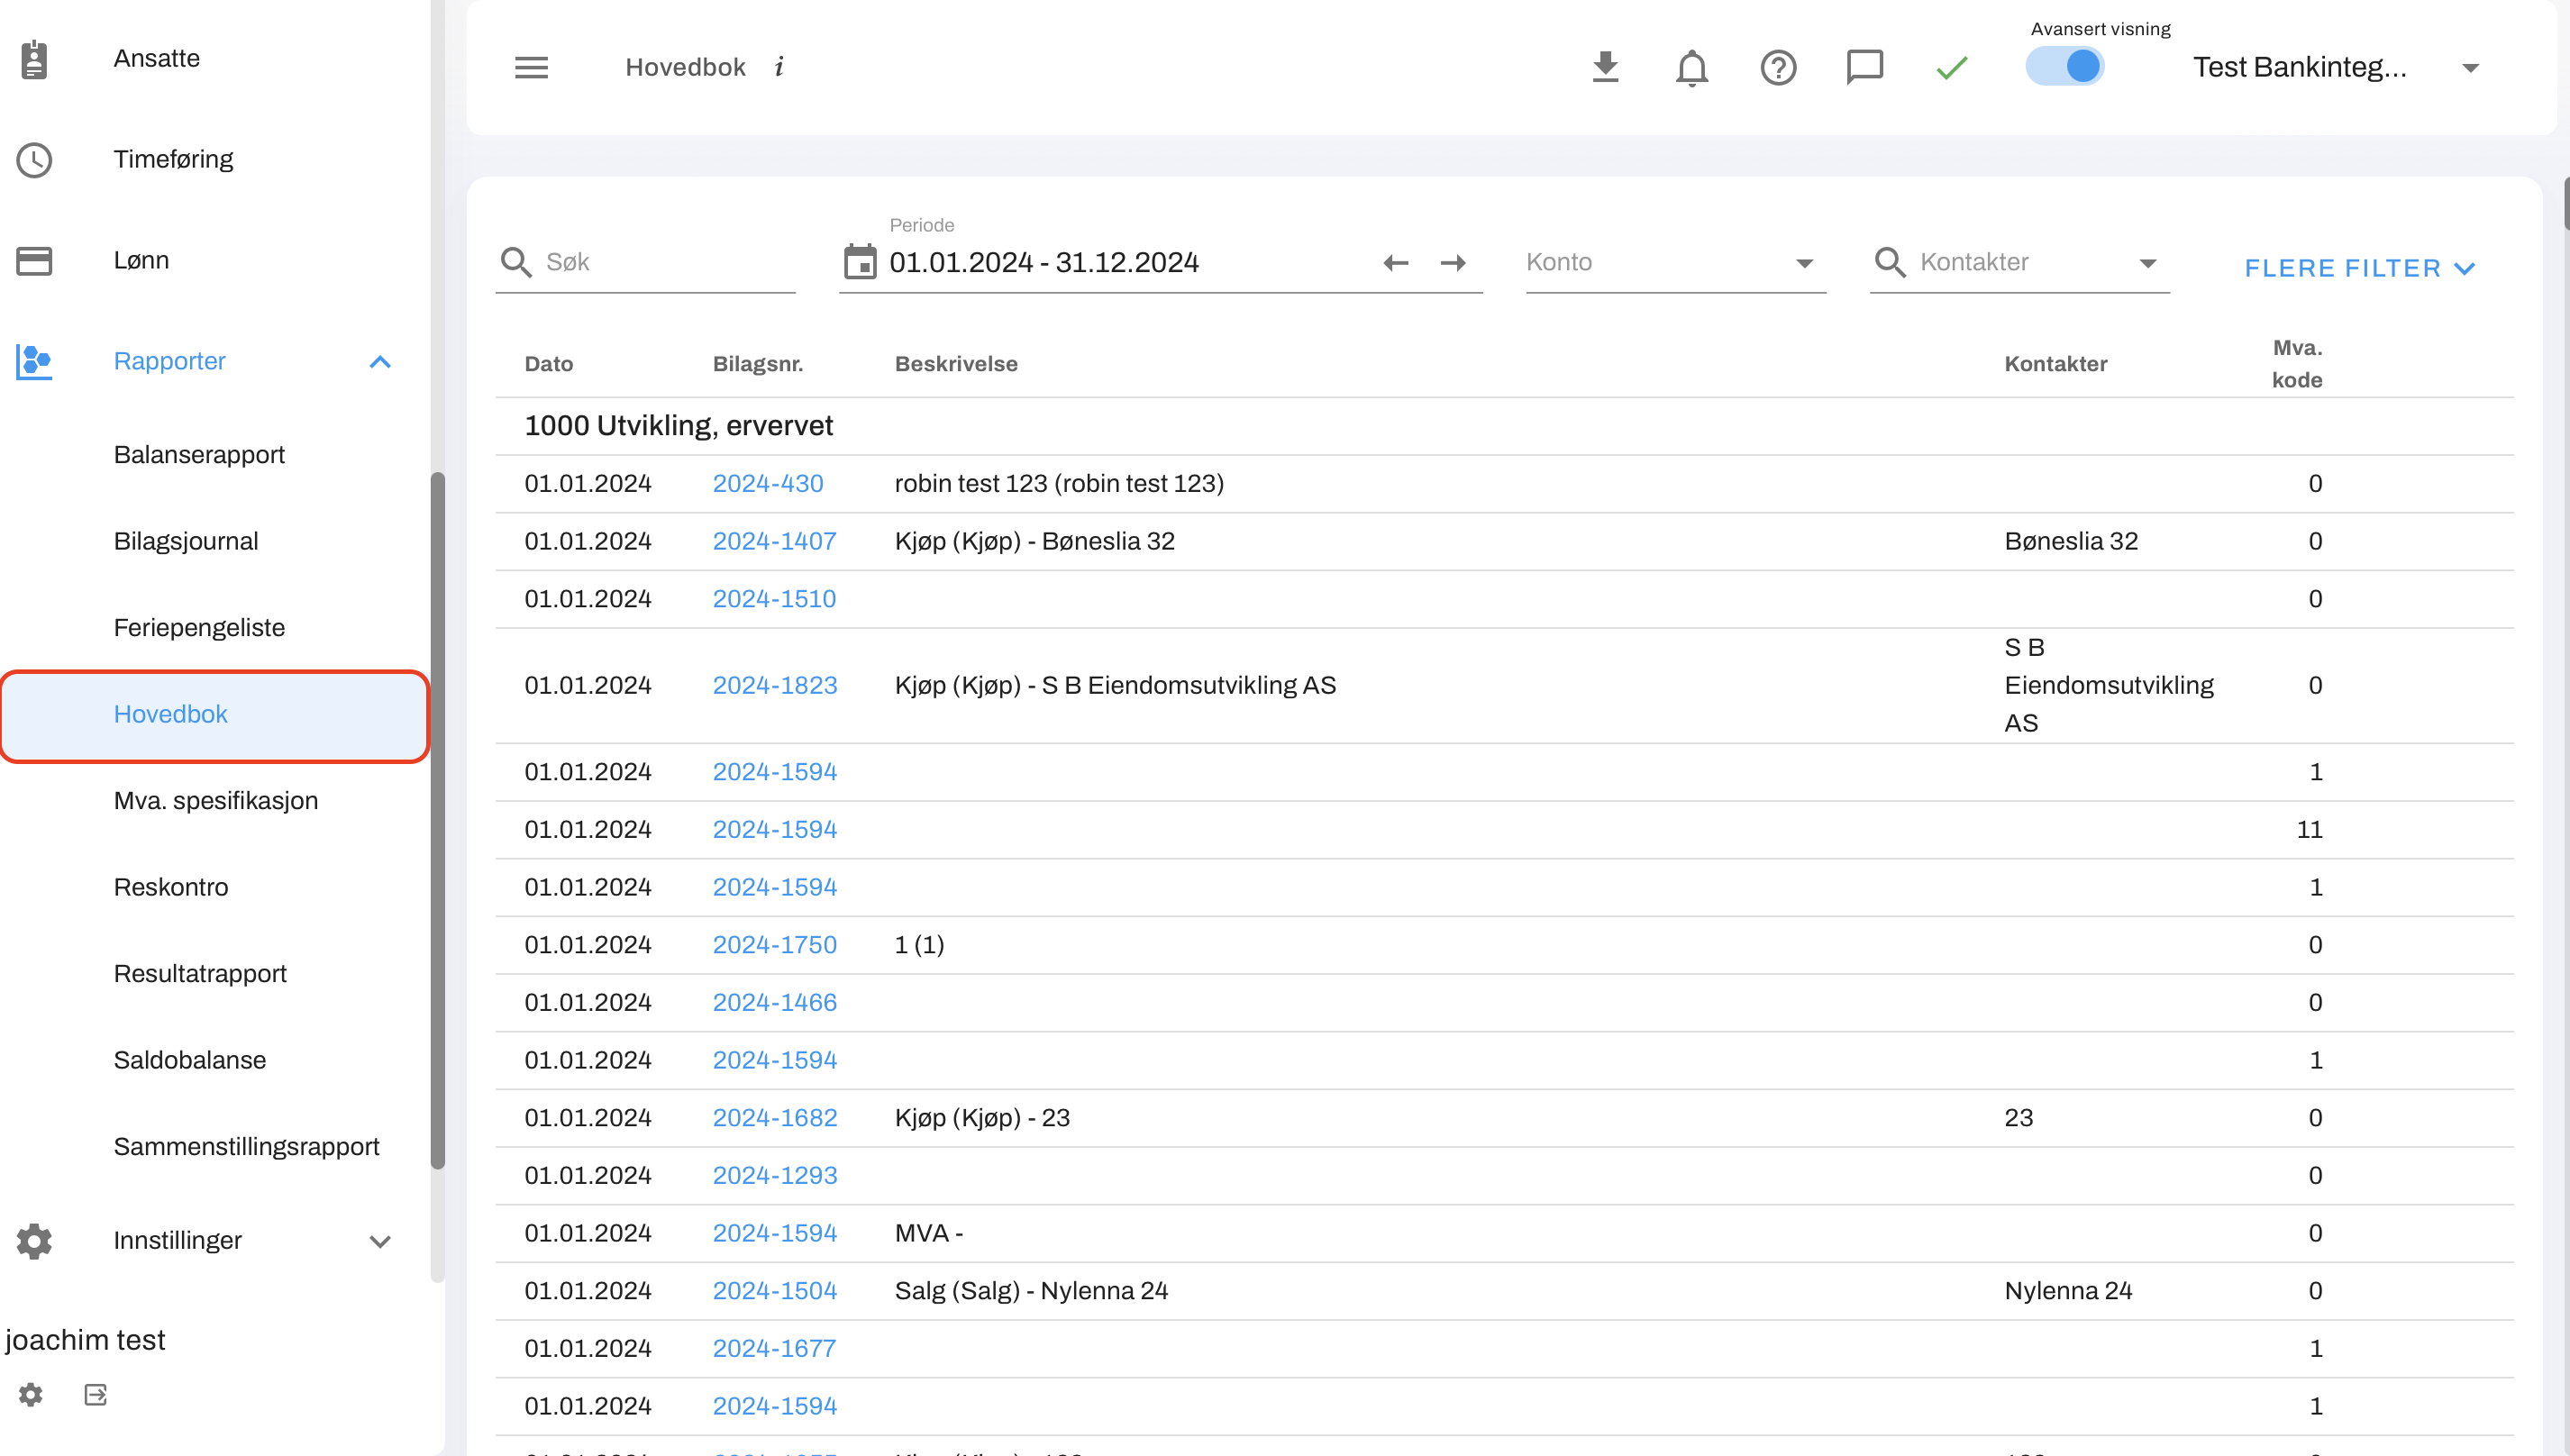Click the download icon in header
The height and width of the screenshot is (1456, 2570).
(1605, 67)
